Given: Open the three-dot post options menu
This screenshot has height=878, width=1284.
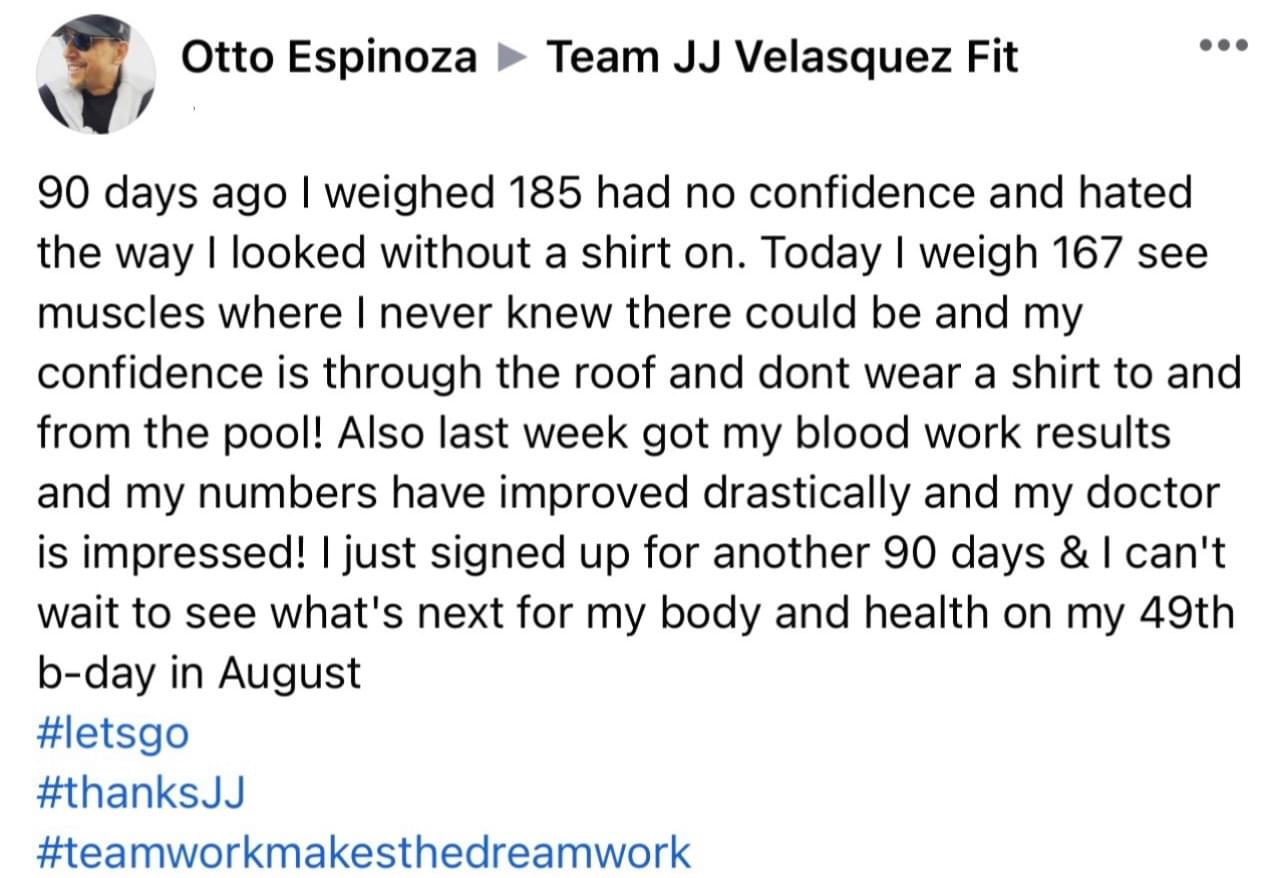Looking at the screenshot, I should (x=1226, y=46).
